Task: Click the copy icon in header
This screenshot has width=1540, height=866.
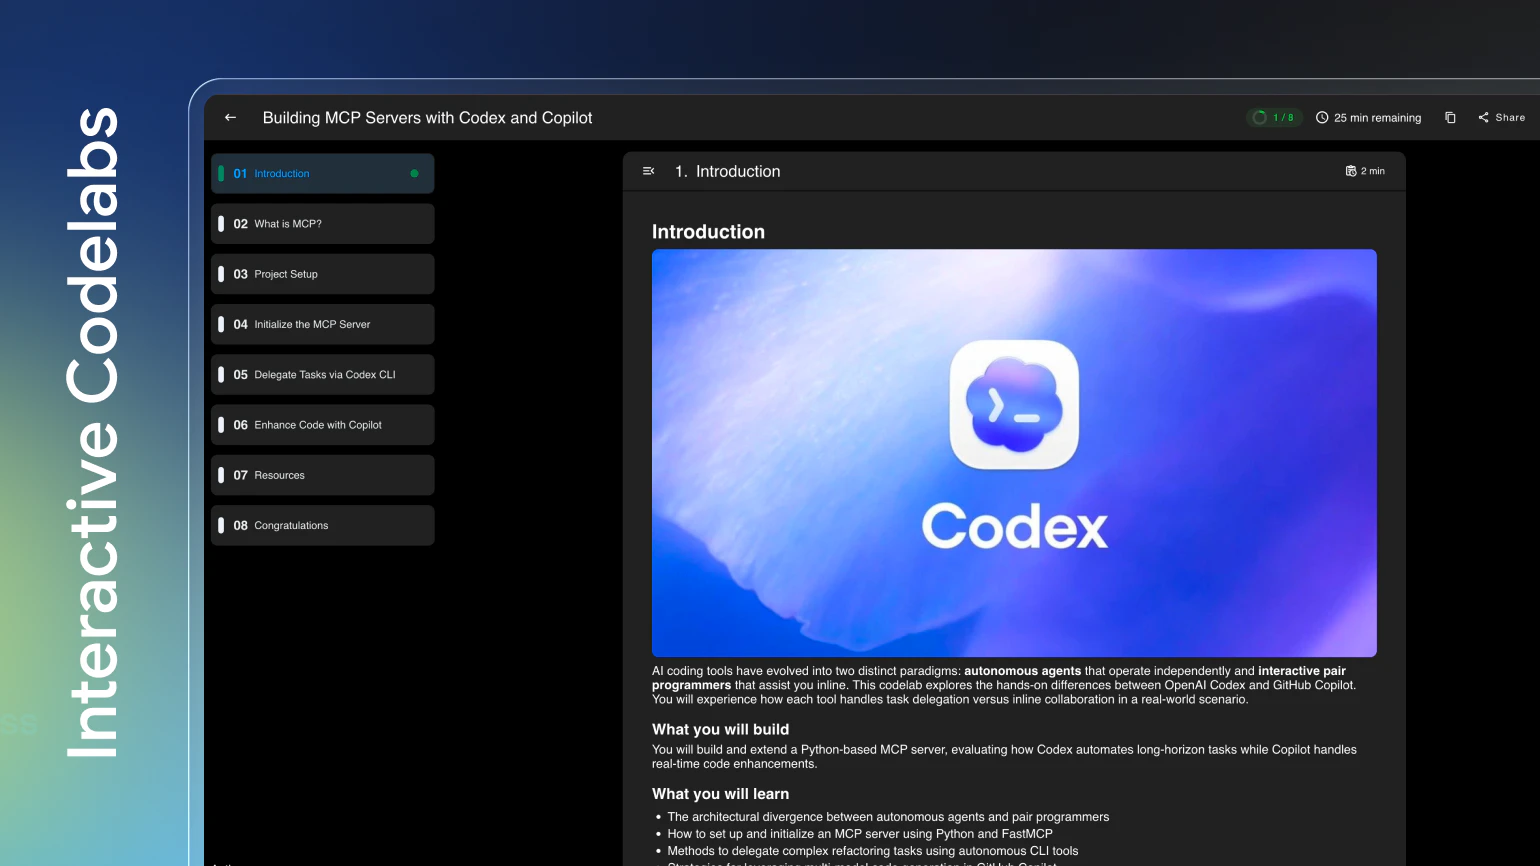Action: coord(1450,117)
